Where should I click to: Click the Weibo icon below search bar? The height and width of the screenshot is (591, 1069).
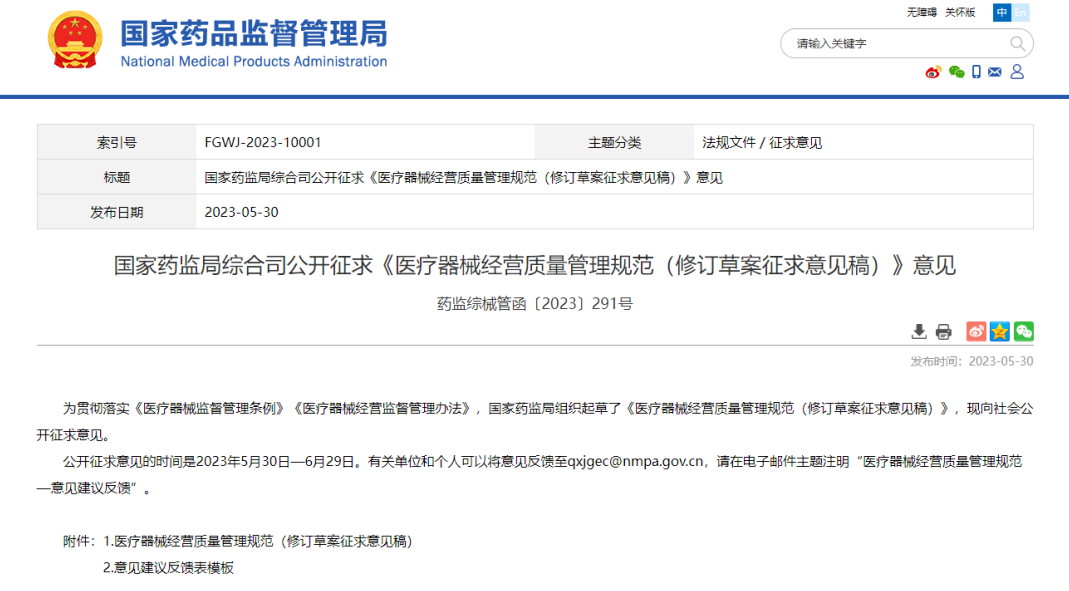click(933, 72)
